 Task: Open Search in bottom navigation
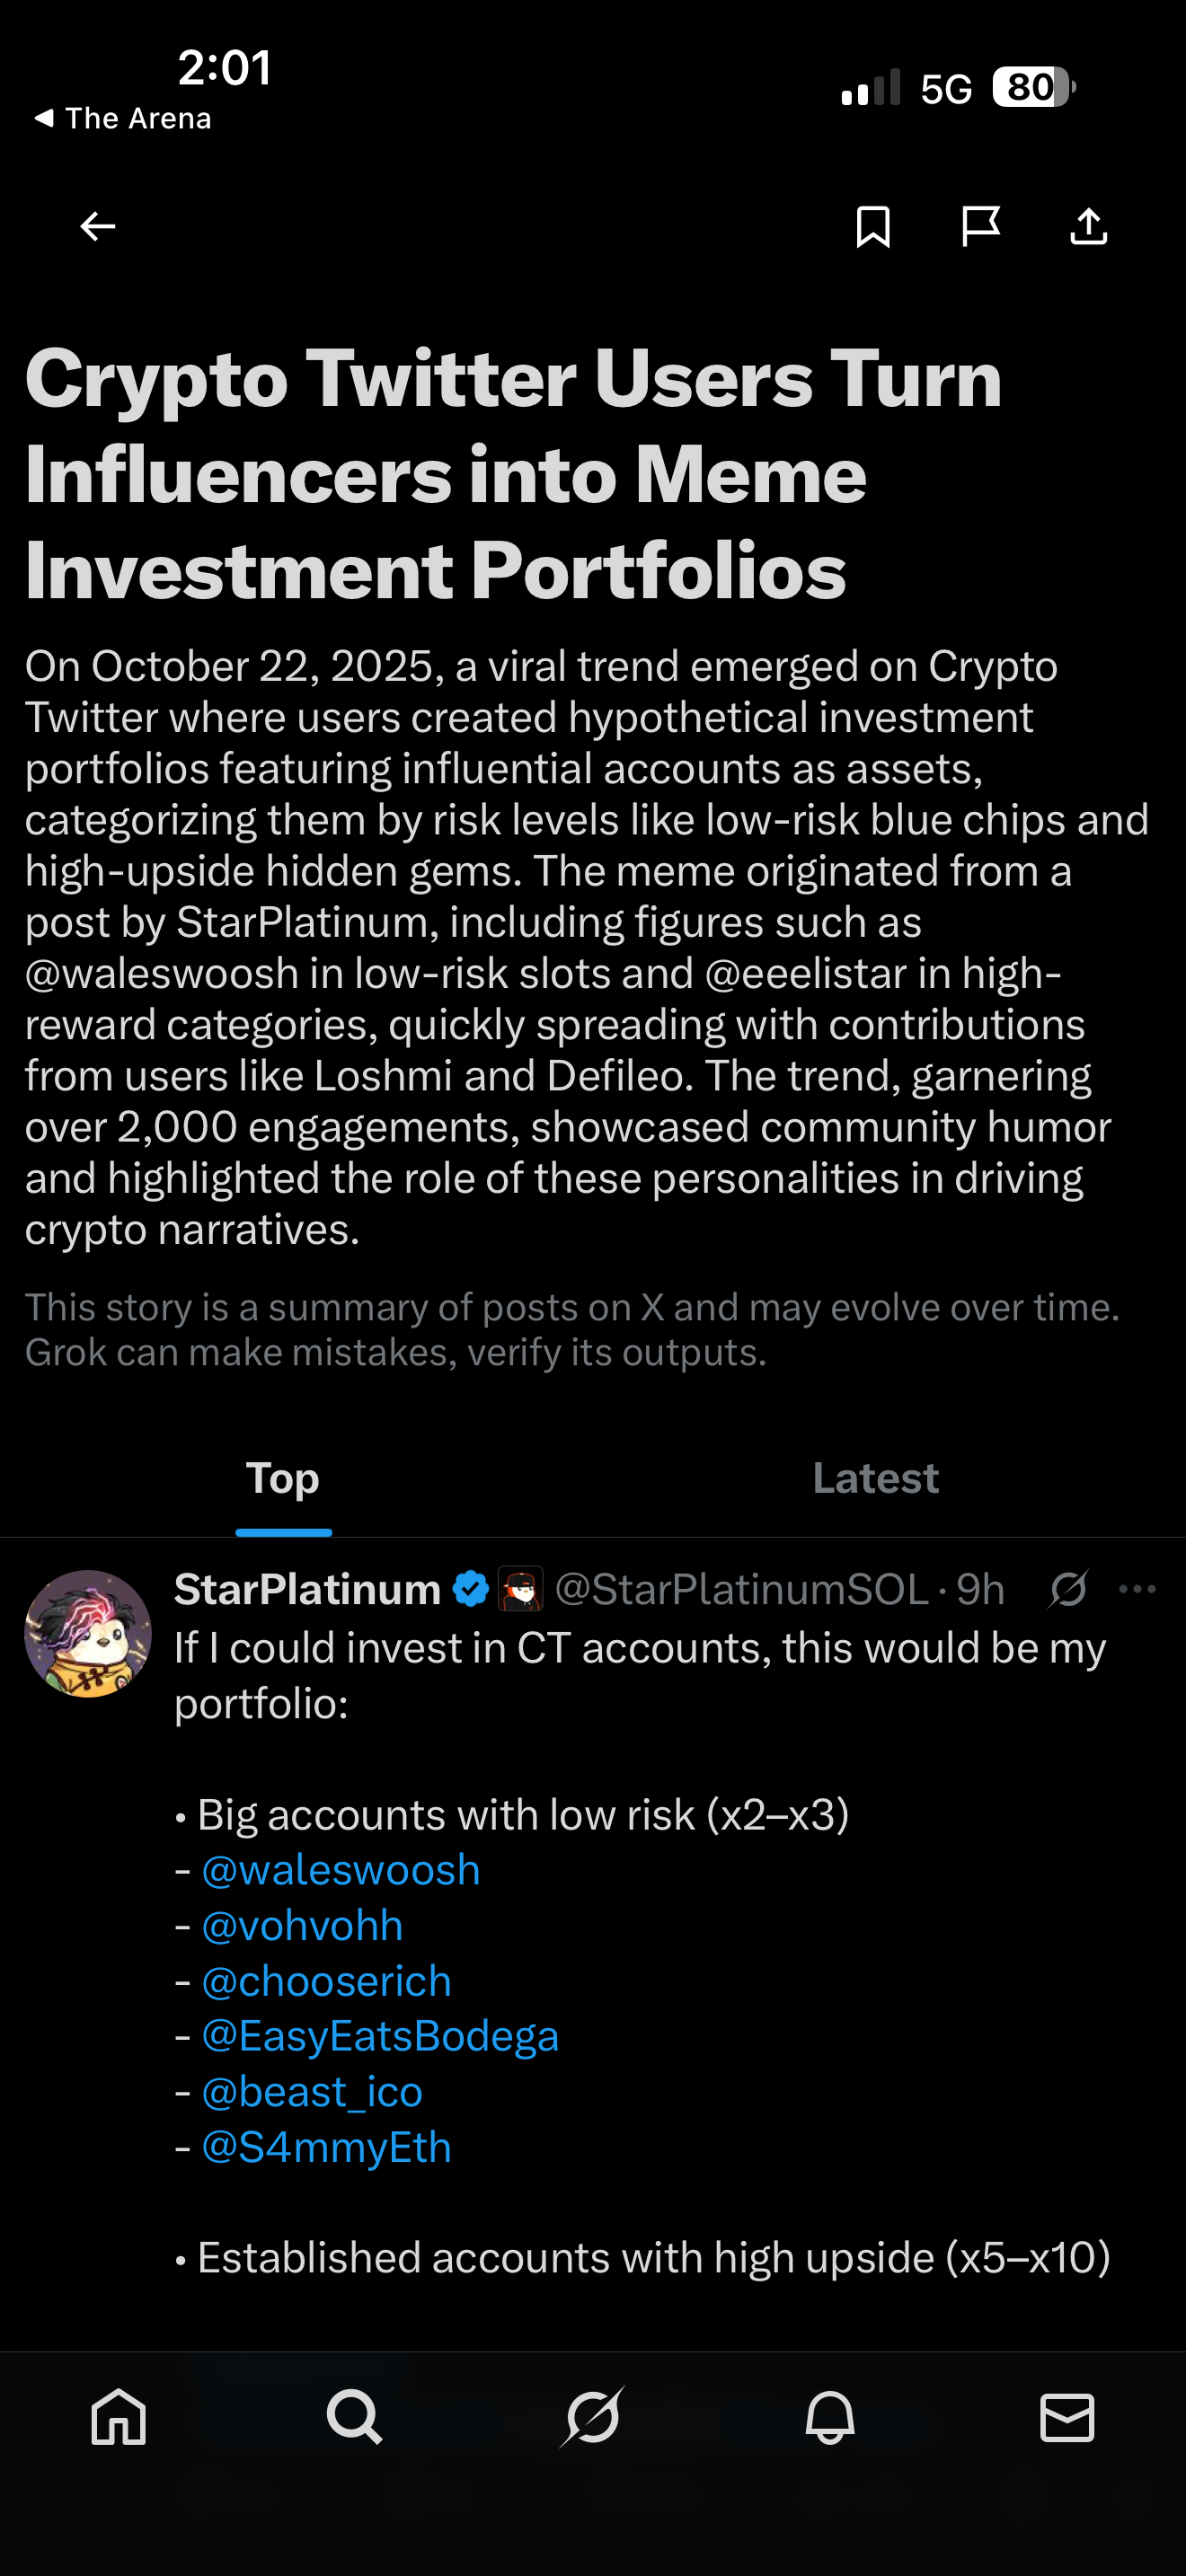(354, 2418)
